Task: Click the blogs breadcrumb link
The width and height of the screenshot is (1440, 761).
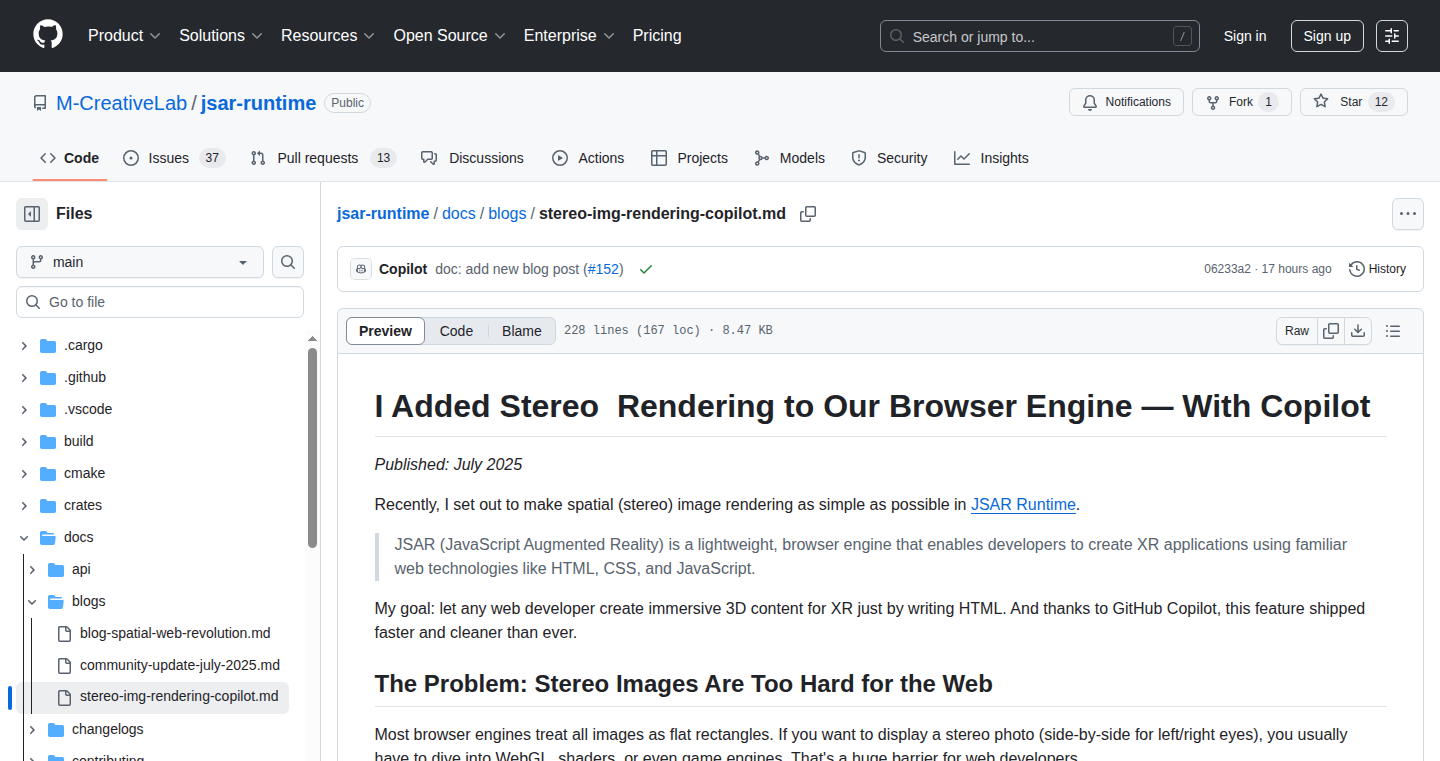Action: click(507, 214)
